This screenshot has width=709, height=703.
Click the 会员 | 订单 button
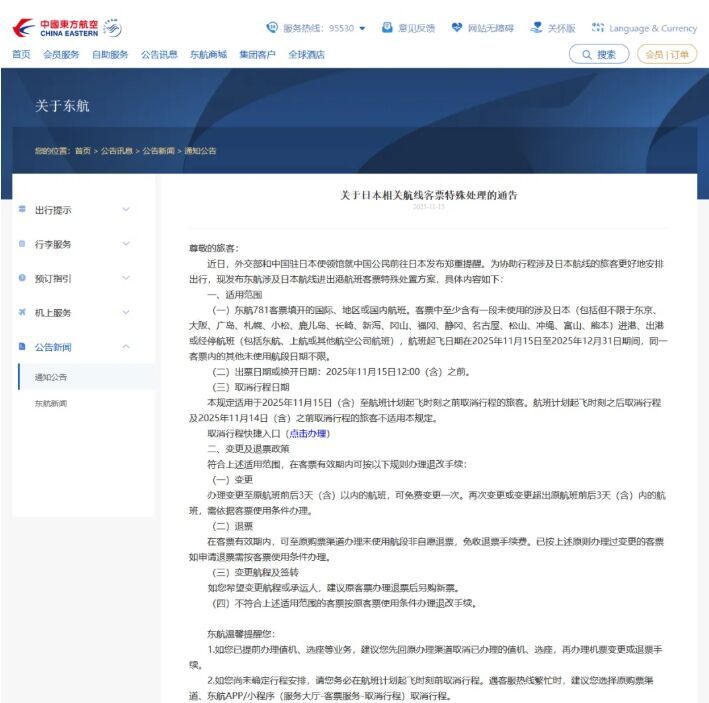click(x=667, y=55)
